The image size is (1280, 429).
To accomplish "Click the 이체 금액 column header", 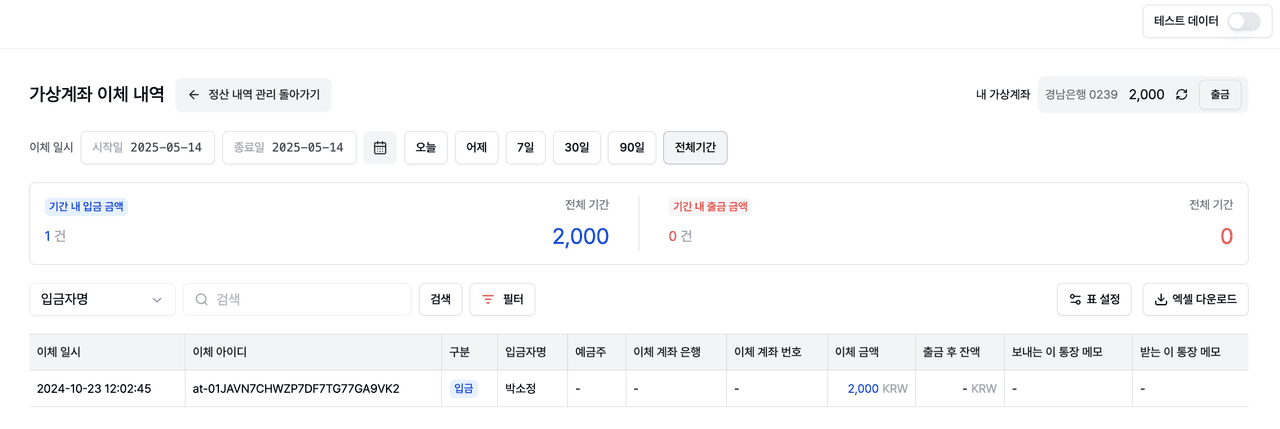I will pyautogui.click(x=857, y=352).
